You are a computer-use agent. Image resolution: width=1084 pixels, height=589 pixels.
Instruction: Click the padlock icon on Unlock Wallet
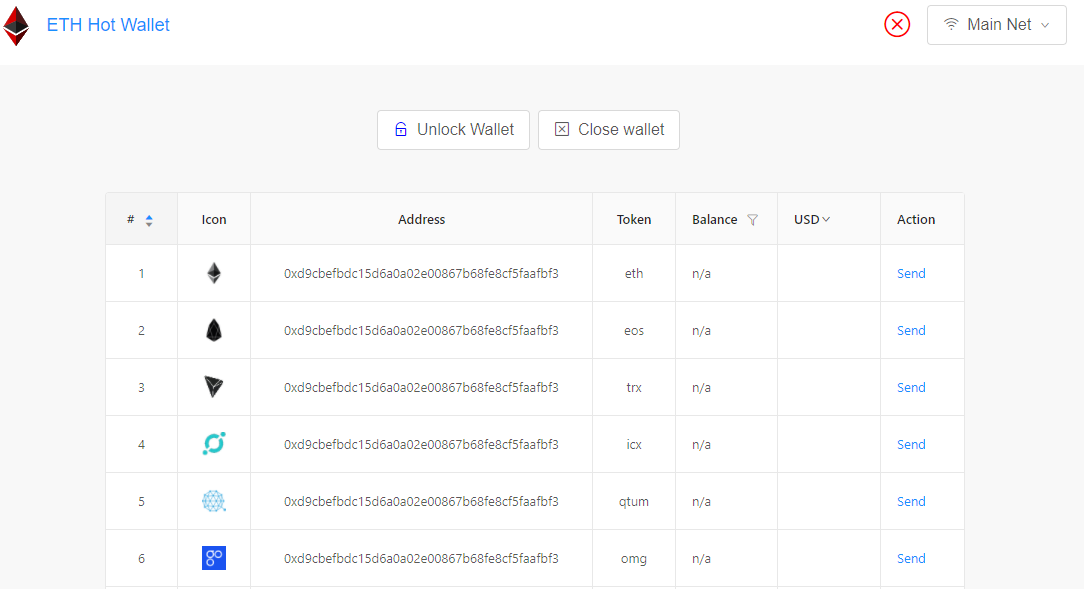tap(401, 129)
